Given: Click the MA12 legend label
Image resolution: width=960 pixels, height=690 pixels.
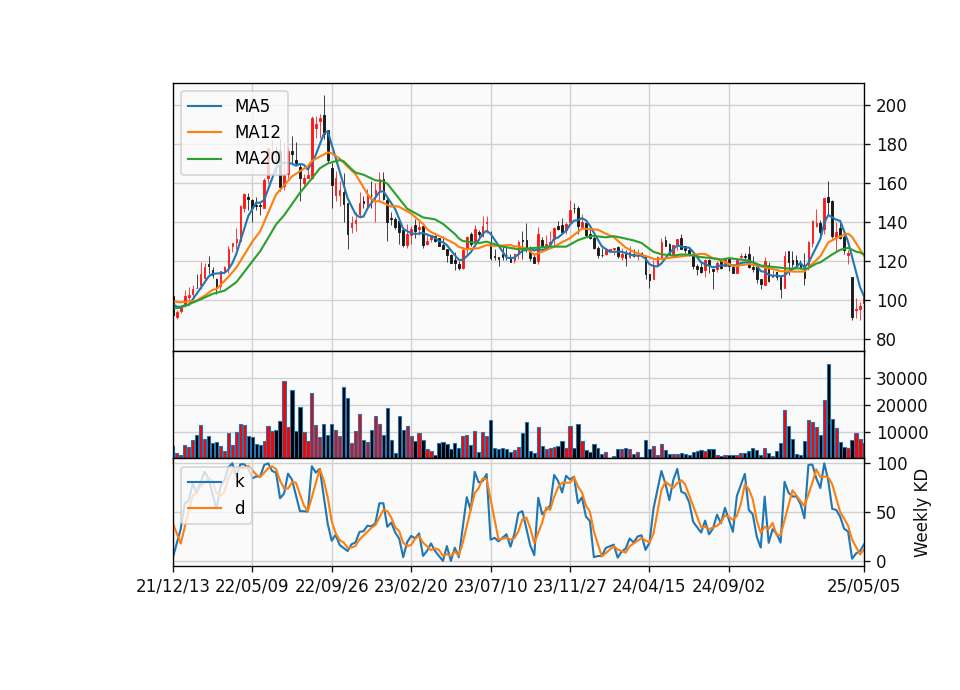Looking at the screenshot, I should 257,132.
